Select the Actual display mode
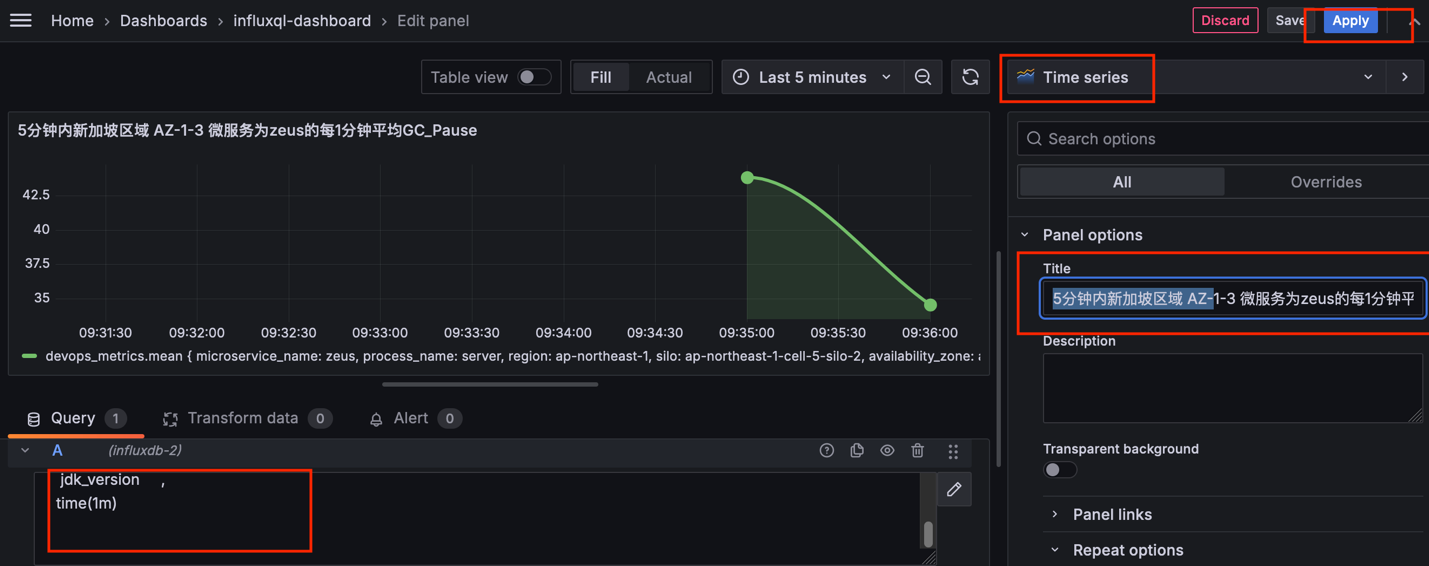Screen dimensions: 1429x566 tap(669, 77)
